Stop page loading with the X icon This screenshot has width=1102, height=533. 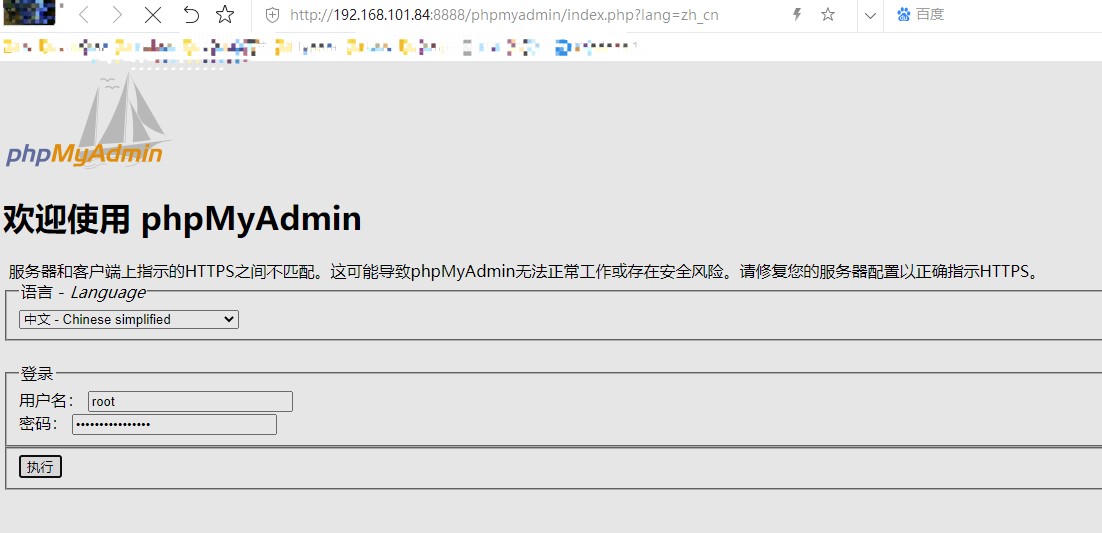click(x=153, y=15)
